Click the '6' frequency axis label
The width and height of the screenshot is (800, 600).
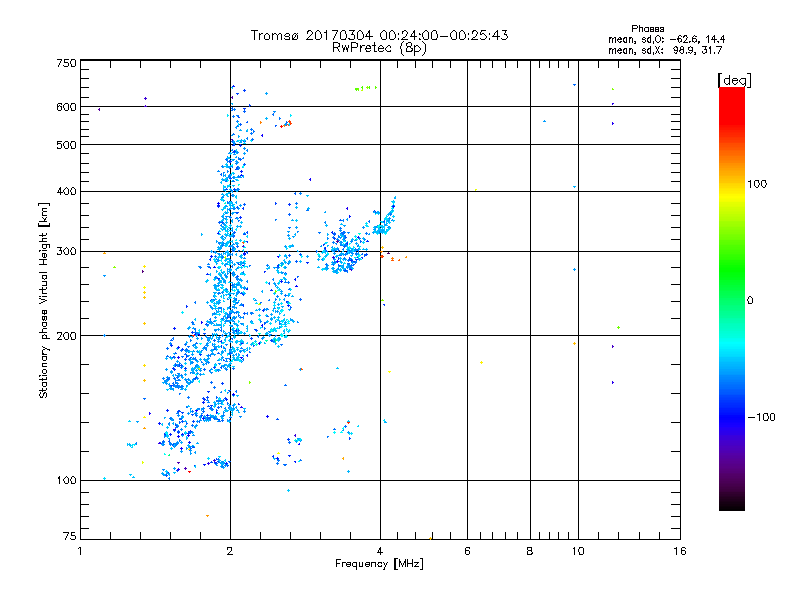(467, 552)
